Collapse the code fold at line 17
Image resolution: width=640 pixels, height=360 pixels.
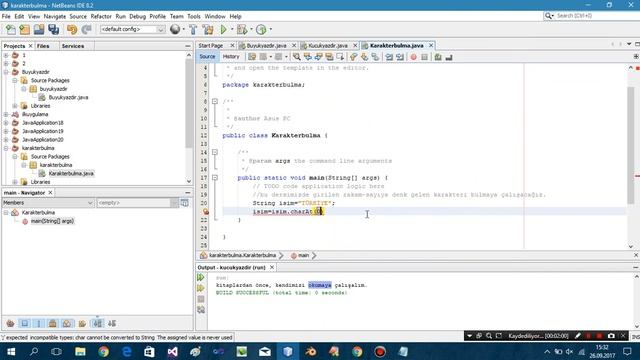[215, 178]
